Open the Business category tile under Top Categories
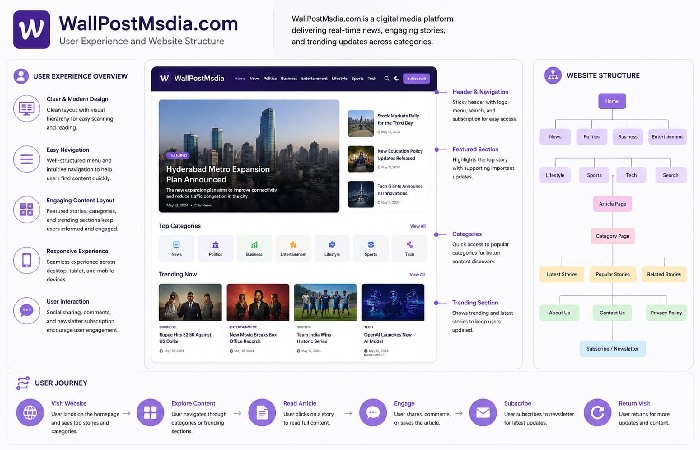 (254, 248)
